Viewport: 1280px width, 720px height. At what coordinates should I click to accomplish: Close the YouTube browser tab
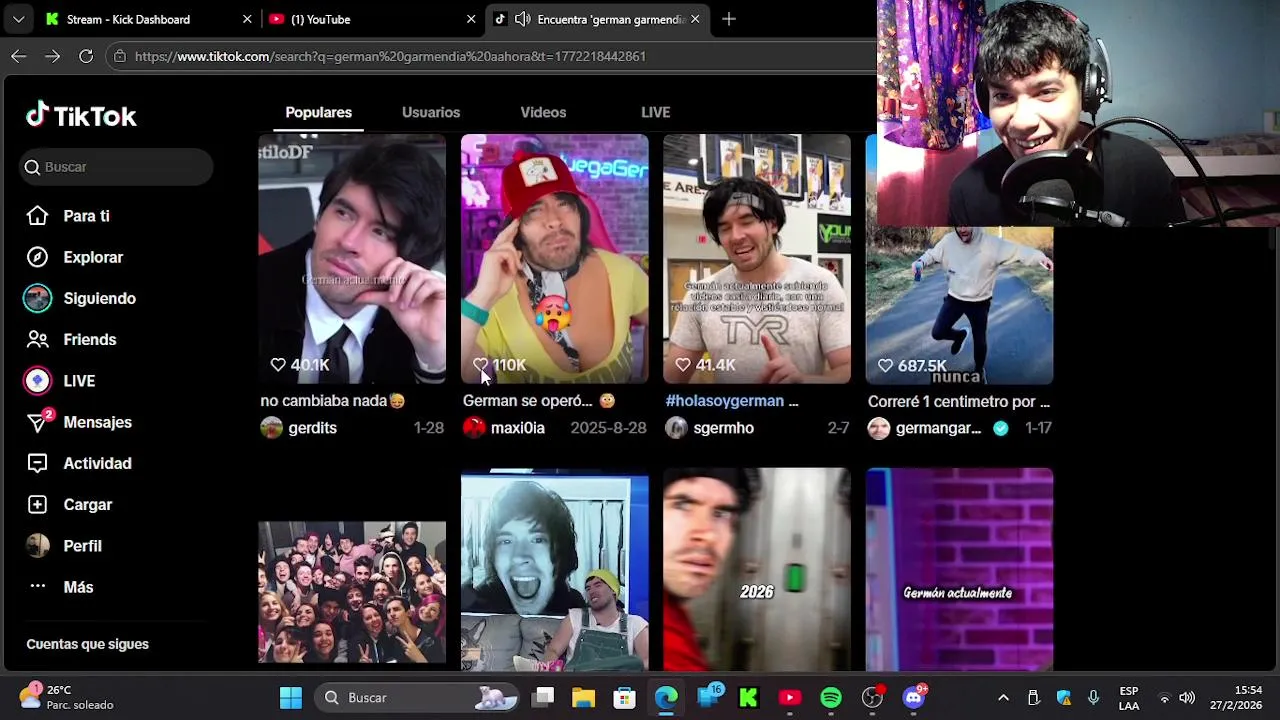click(471, 19)
